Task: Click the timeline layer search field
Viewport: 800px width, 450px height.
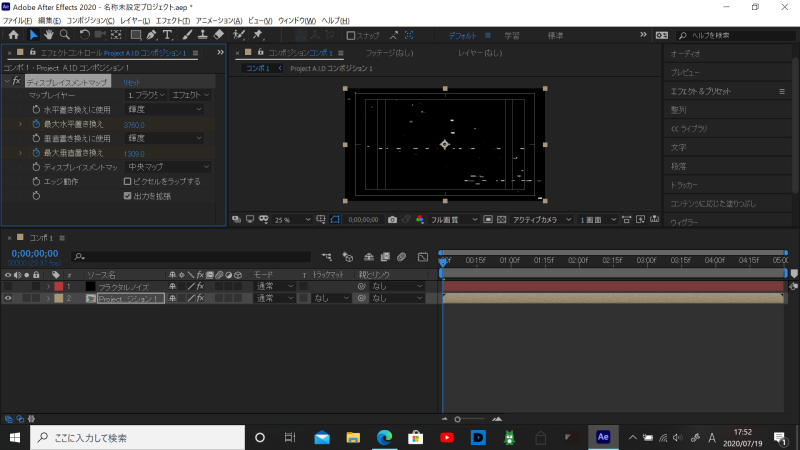Action: (190, 256)
